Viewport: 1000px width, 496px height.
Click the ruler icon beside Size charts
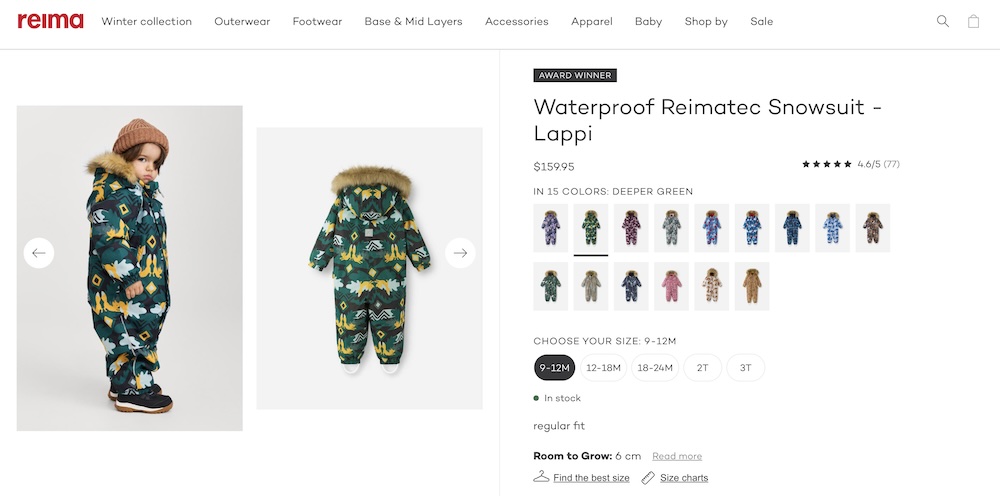pyautogui.click(x=648, y=478)
